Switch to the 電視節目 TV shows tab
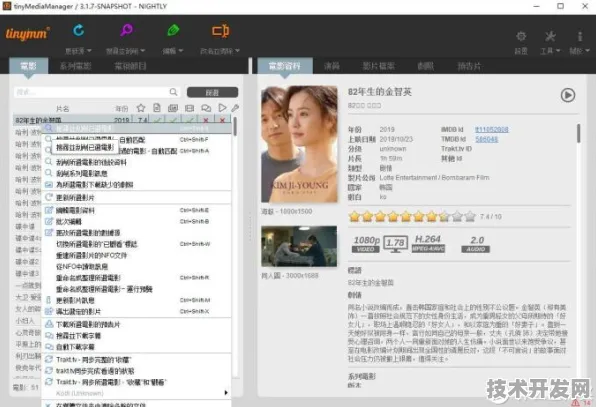The image size is (596, 407). click(x=130, y=66)
